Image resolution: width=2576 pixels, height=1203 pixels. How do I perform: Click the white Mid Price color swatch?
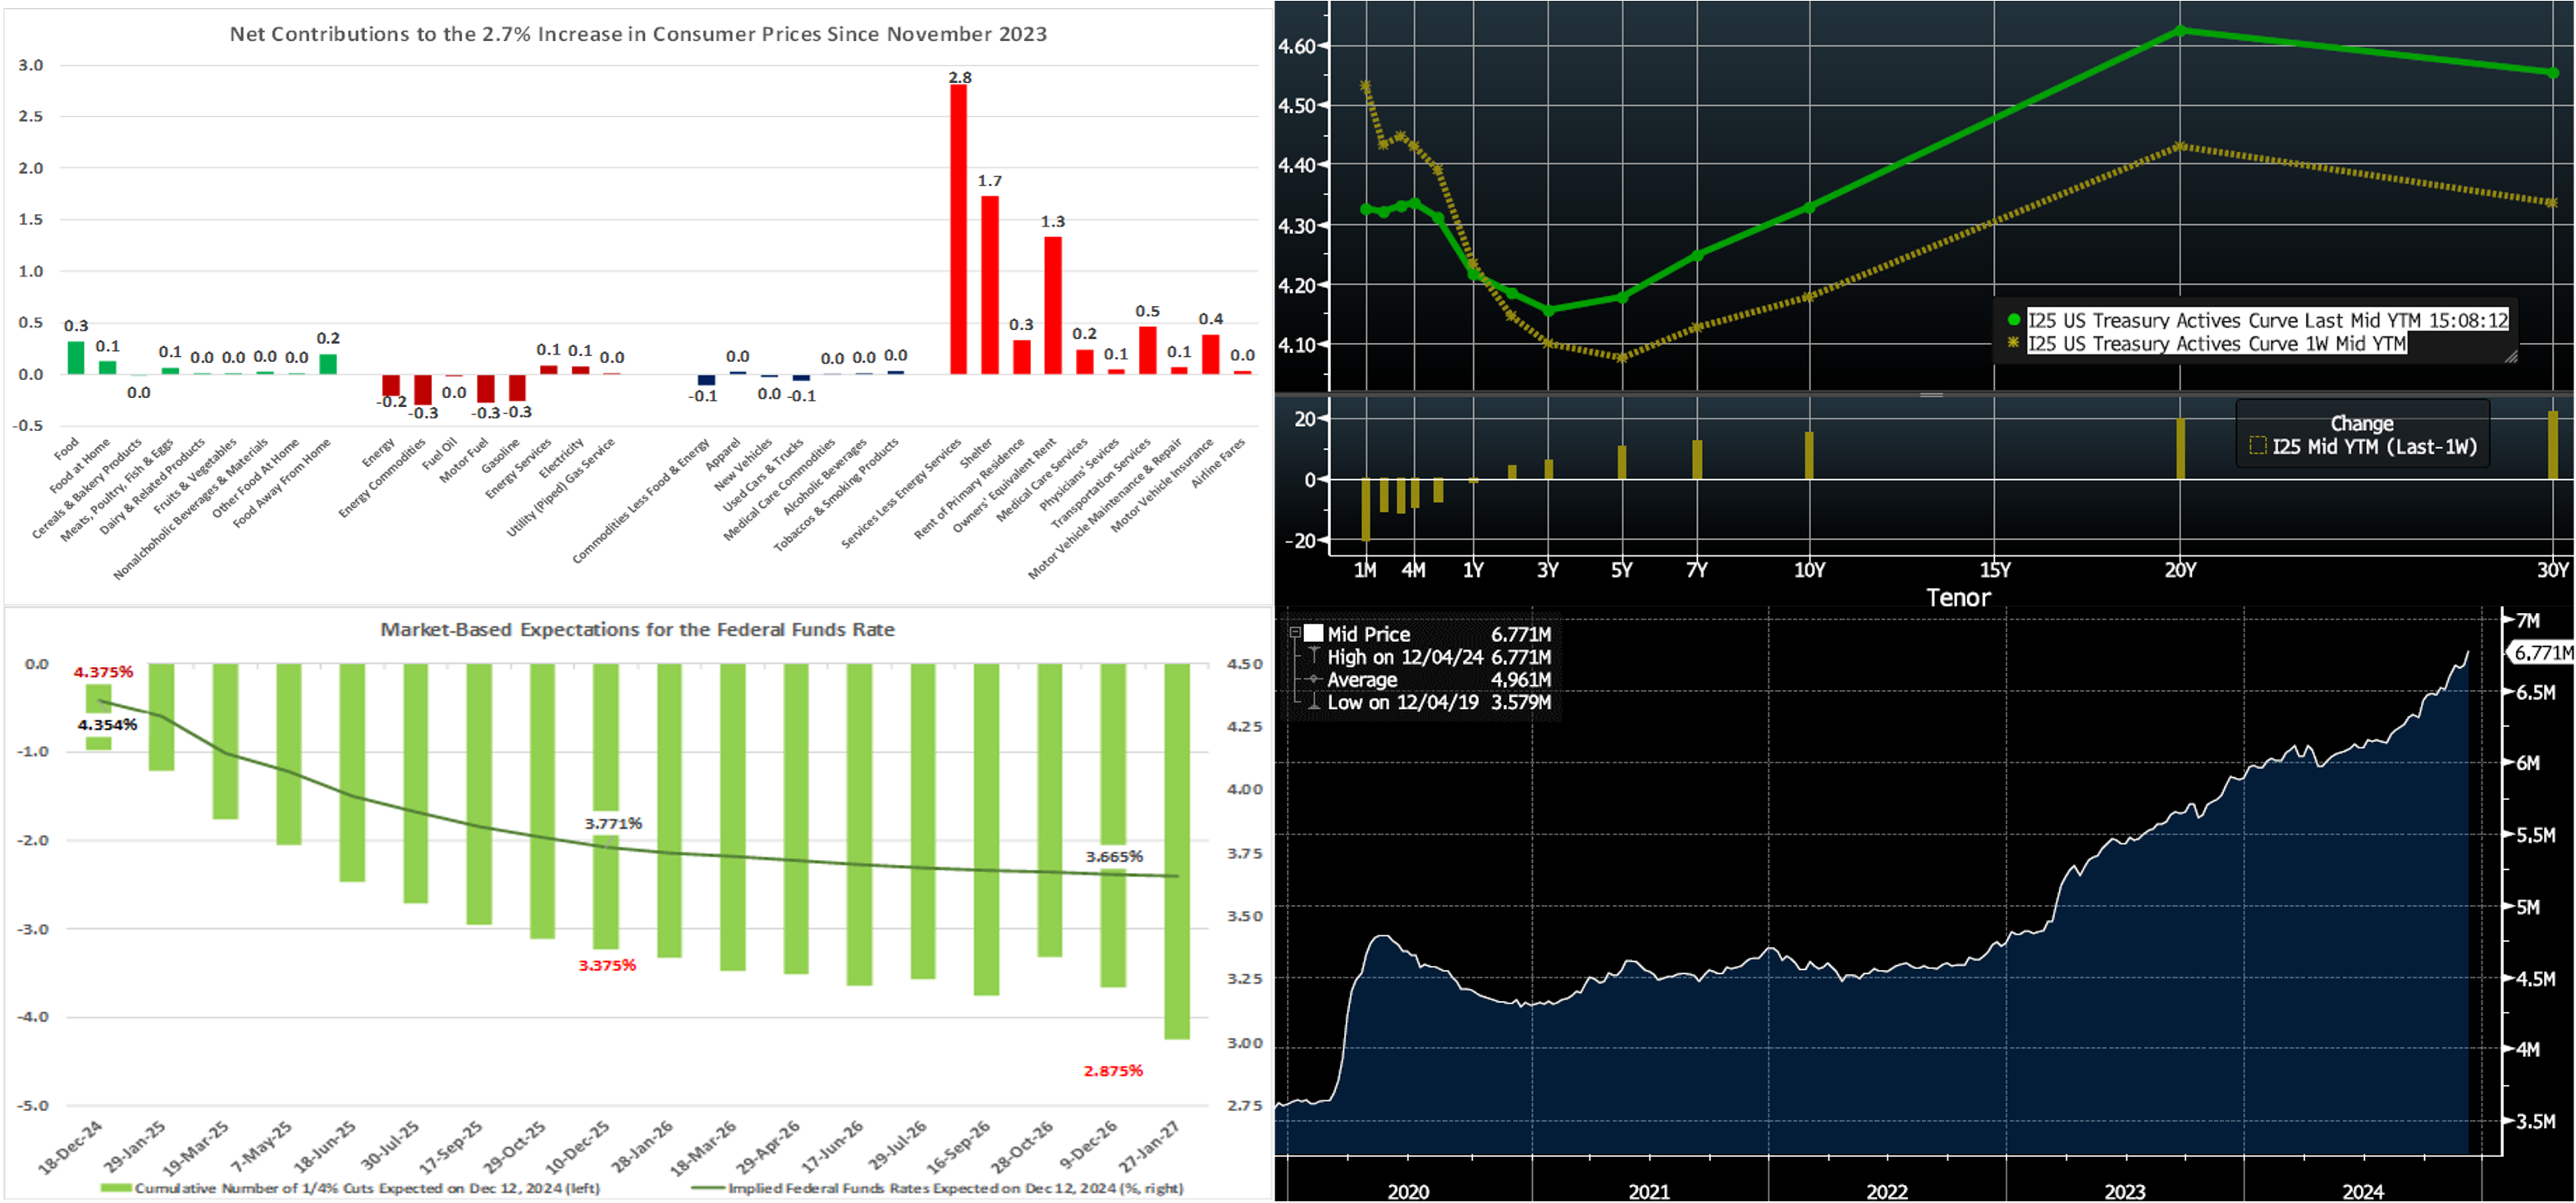point(1313,633)
